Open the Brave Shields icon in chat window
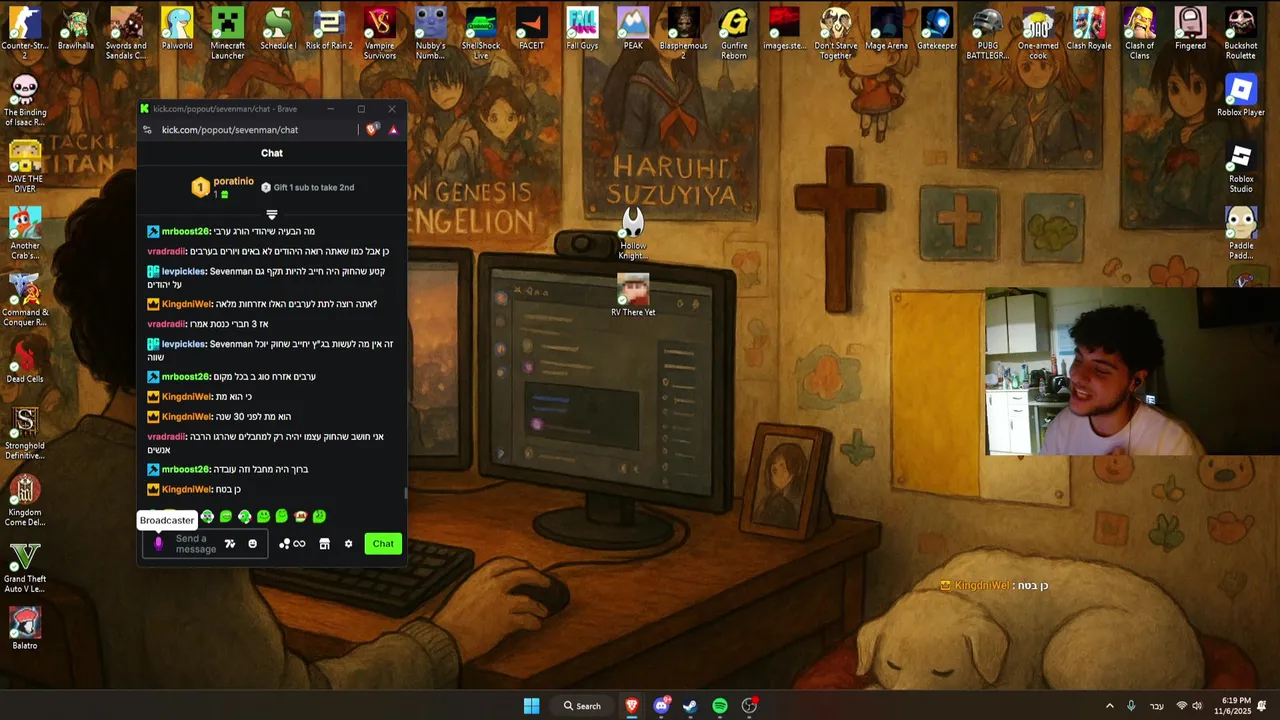This screenshot has height=720, width=1280. click(x=372, y=129)
